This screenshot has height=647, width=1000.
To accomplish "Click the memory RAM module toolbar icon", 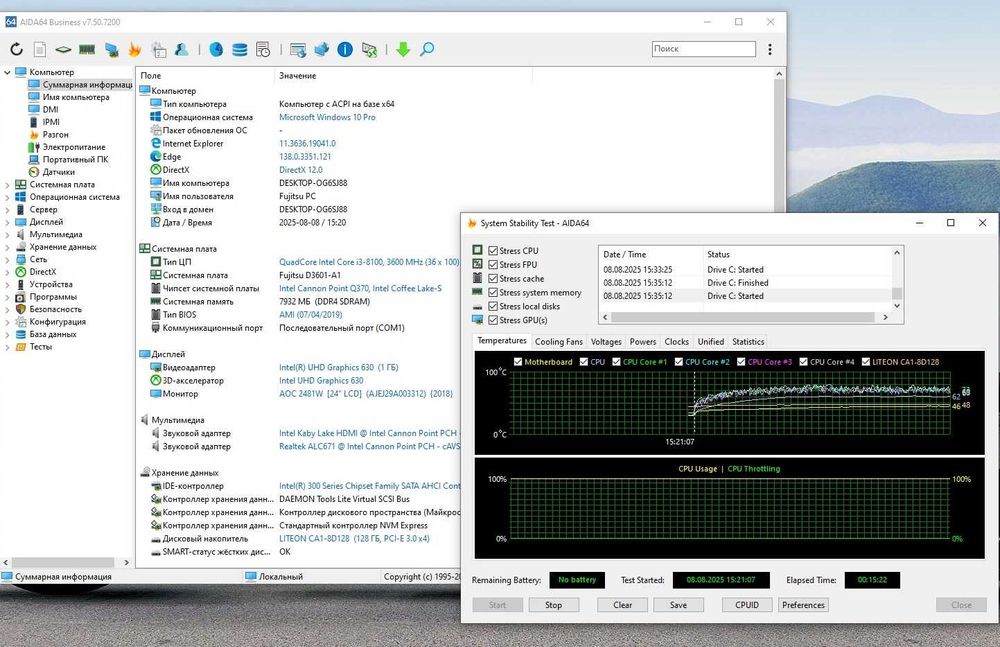I will point(87,49).
